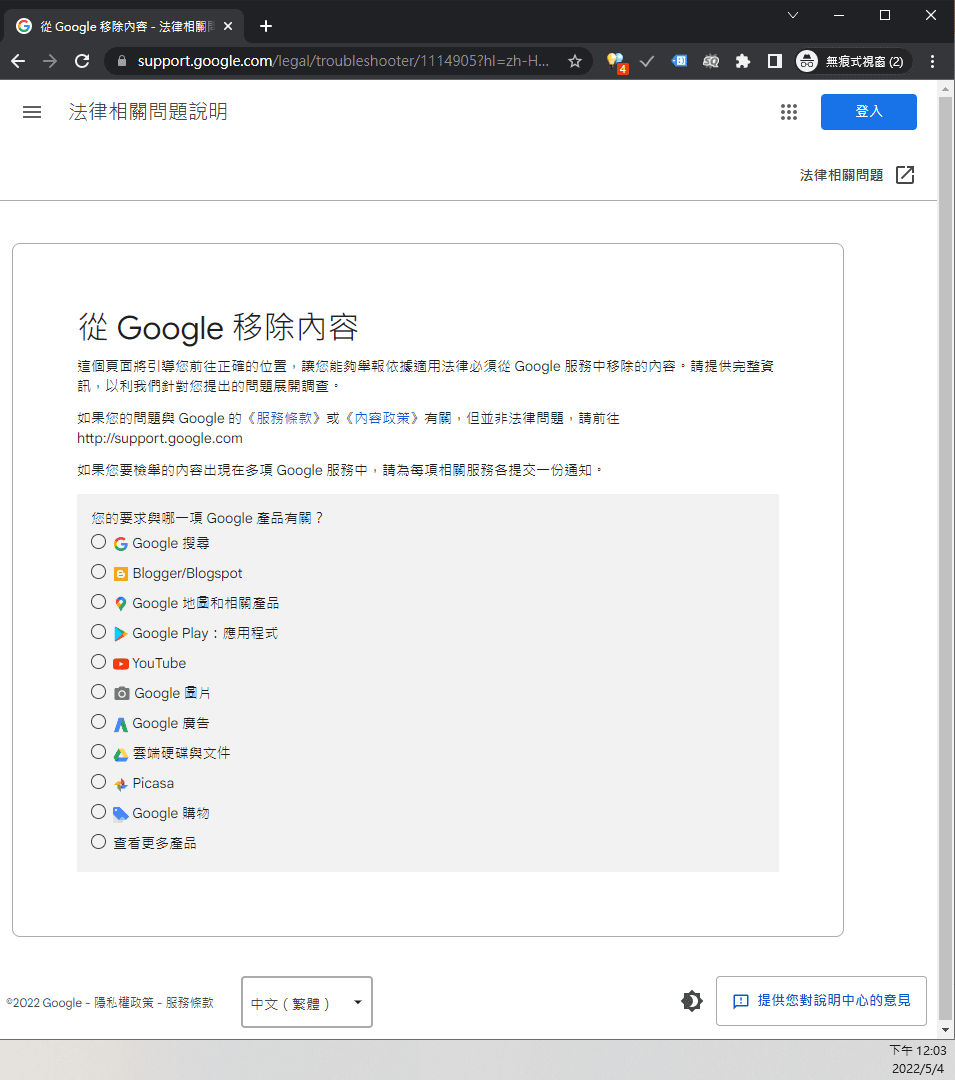
Task: Select the Google 地圖和相關產品 radio button
Action: coord(98,602)
